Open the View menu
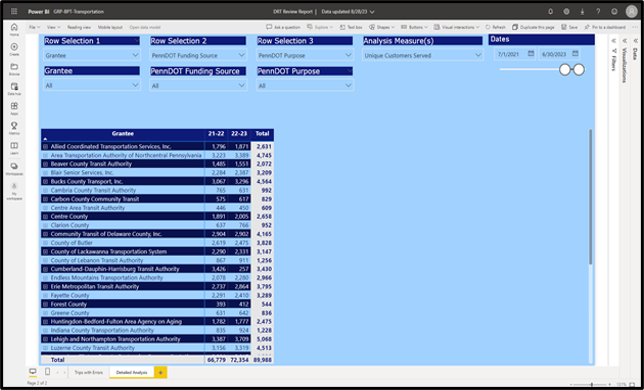 53,27
